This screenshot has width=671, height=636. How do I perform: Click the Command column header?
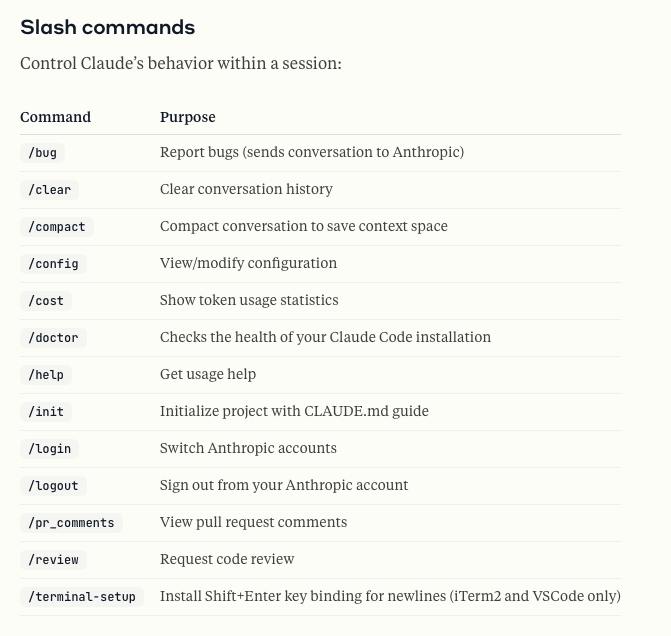pos(55,117)
